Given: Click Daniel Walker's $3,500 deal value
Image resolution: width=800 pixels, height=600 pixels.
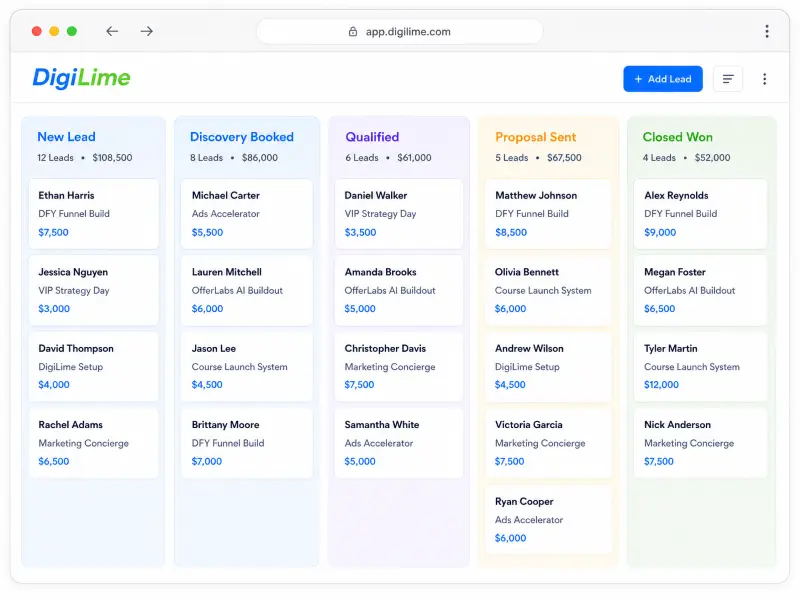Looking at the screenshot, I should point(360,232).
